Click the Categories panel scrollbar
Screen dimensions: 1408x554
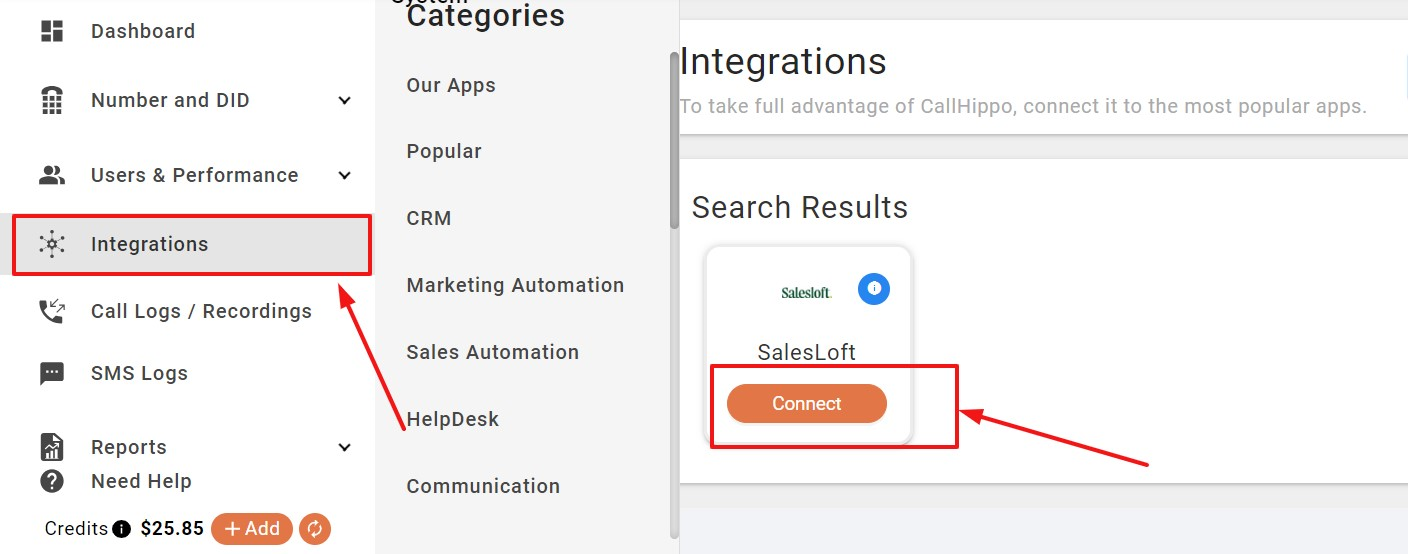click(674, 140)
